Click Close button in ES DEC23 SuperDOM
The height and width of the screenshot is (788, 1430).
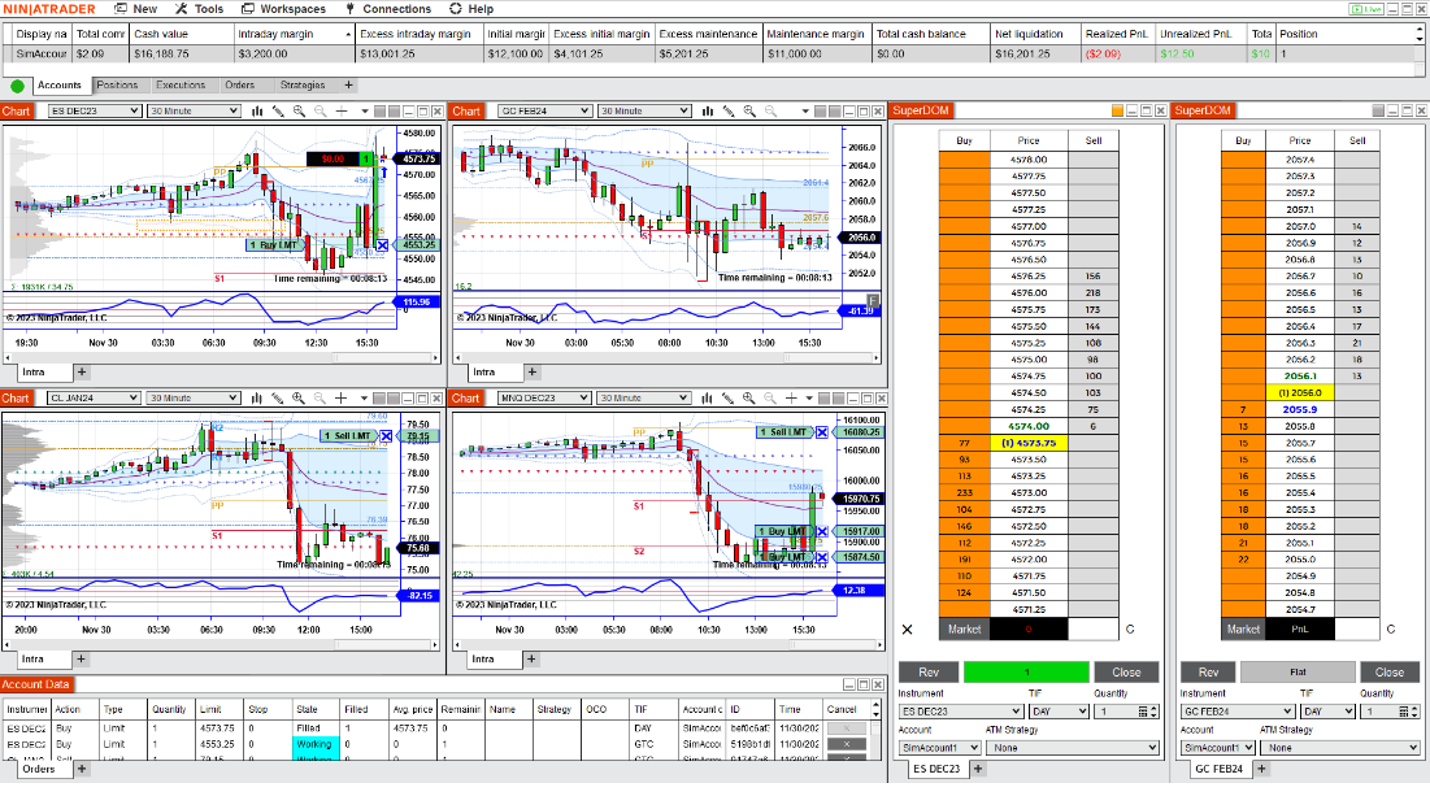1126,672
